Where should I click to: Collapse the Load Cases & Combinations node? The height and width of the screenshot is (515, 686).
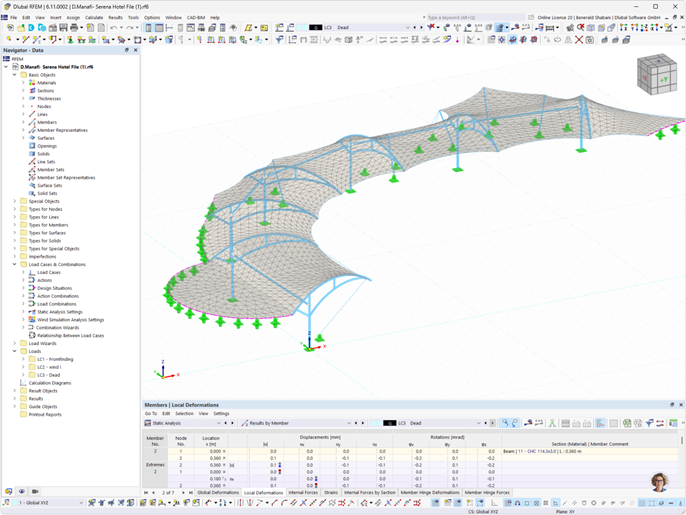pyautogui.click(x=15, y=264)
